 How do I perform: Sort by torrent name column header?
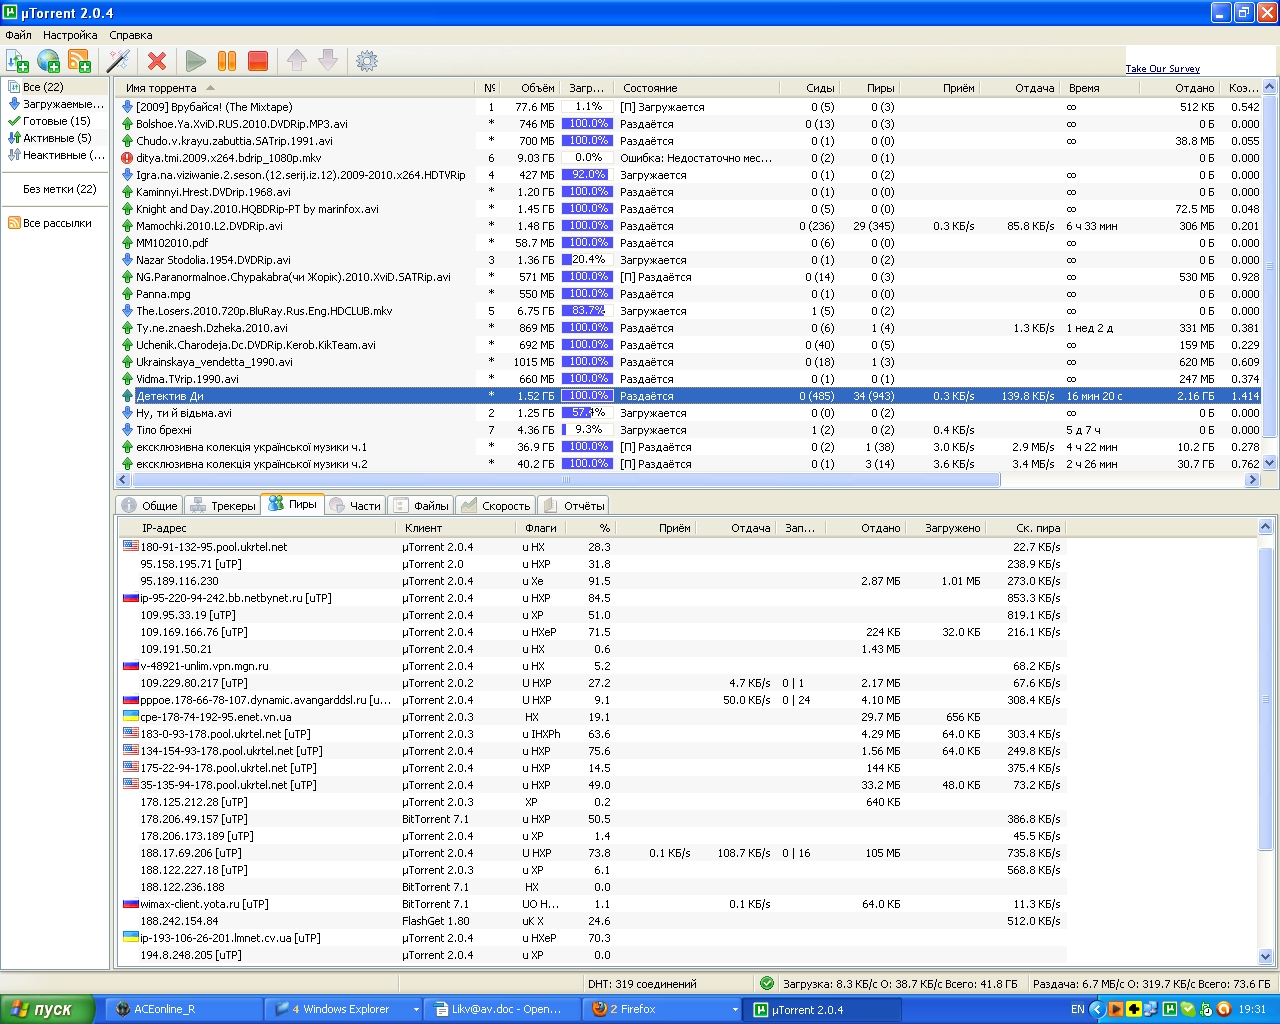[x=295, y=88]
